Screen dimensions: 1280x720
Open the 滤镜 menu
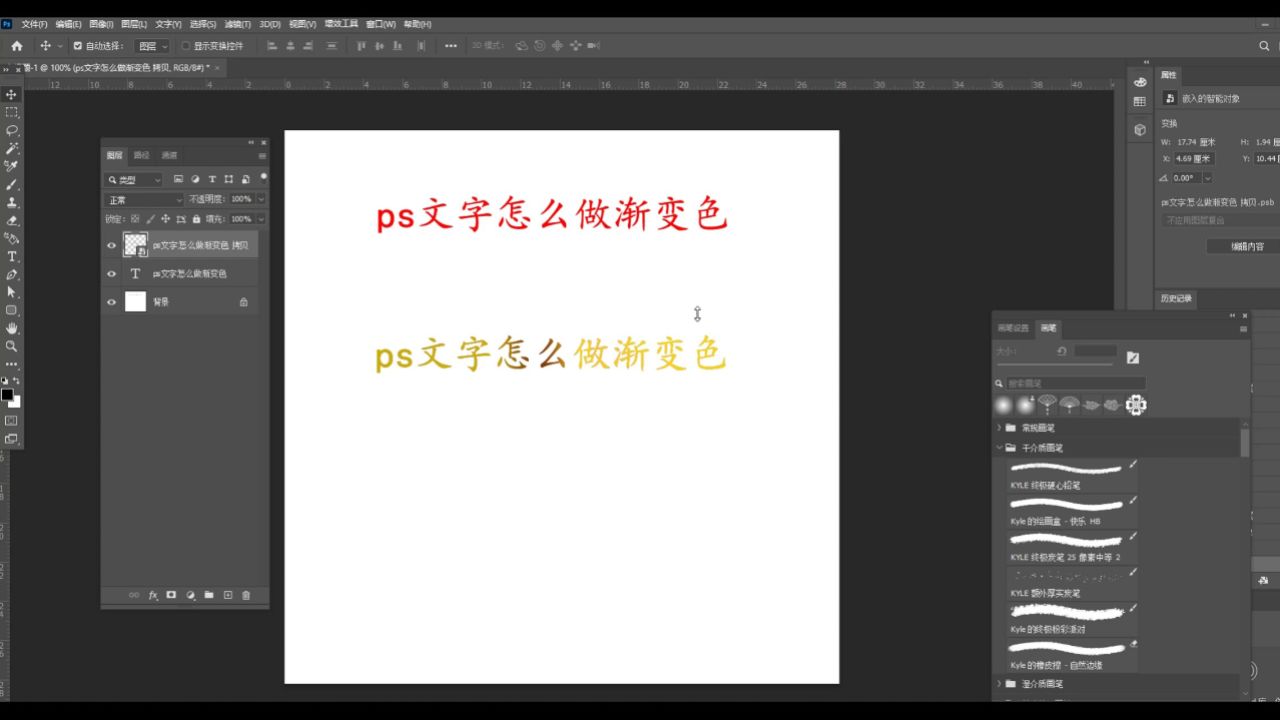click(236, 23)
